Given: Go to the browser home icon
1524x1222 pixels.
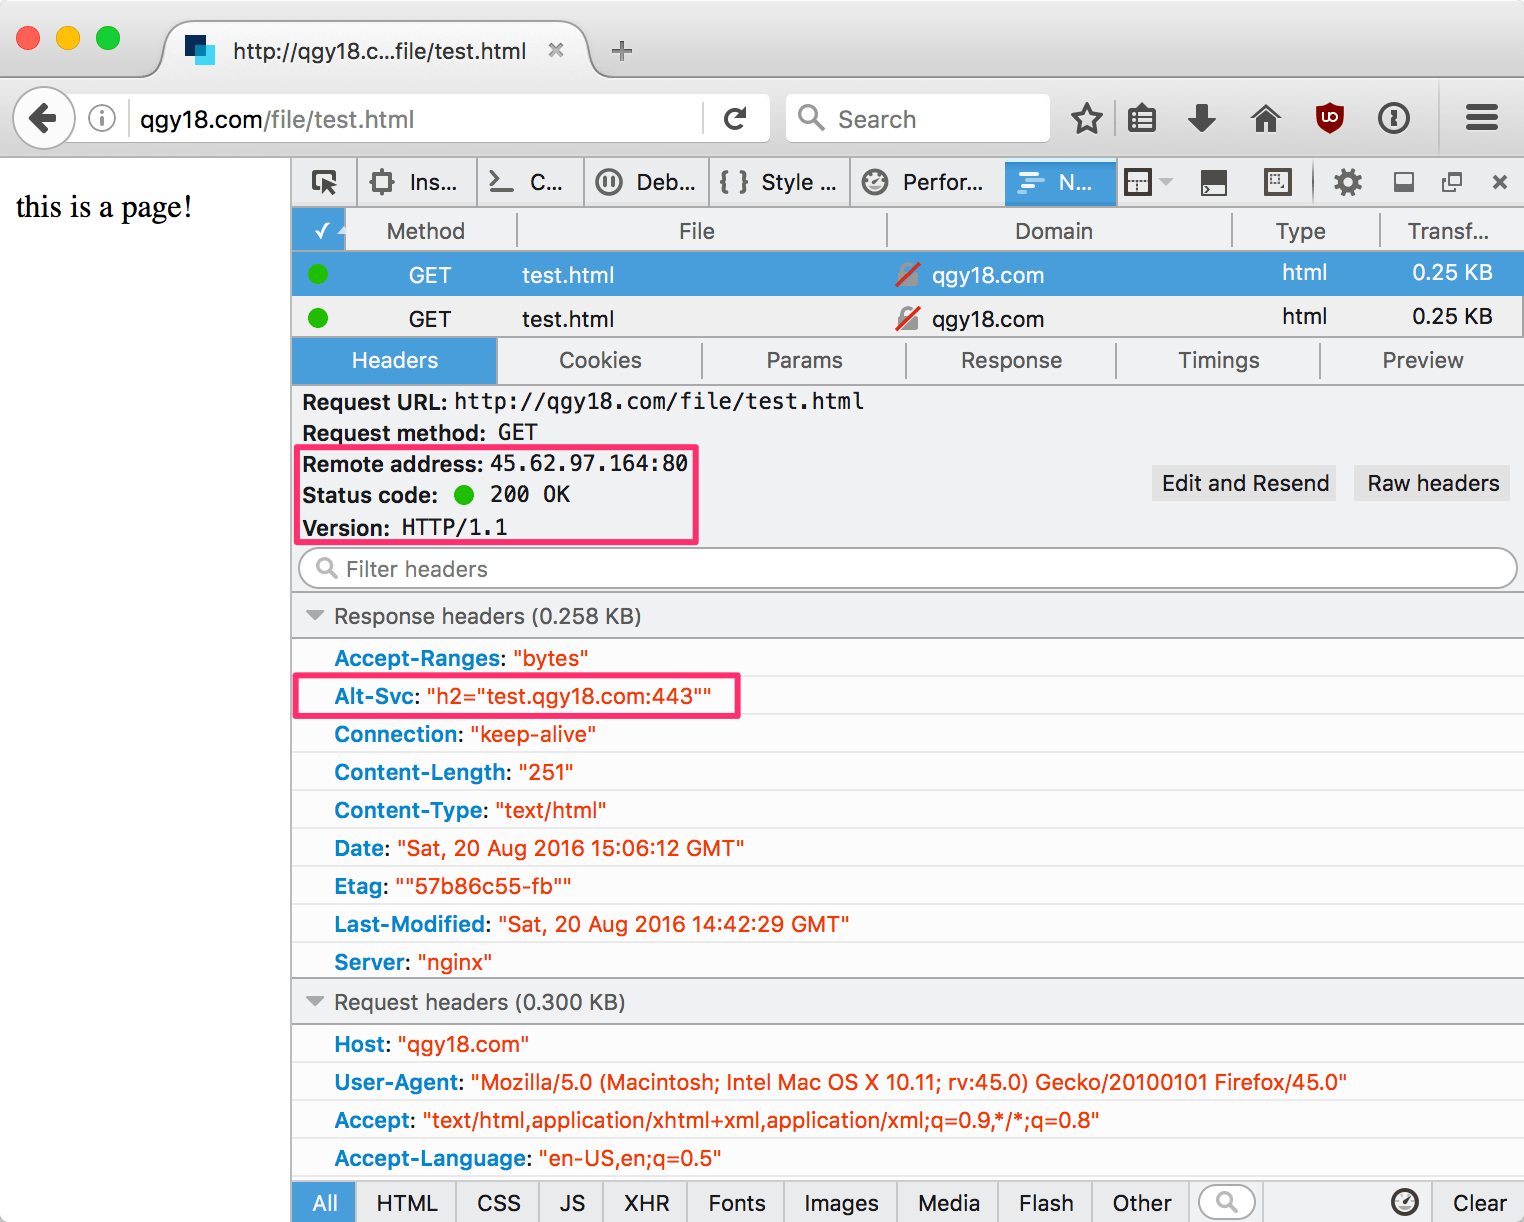Looking at the screenshot, I should point(1265,119).
